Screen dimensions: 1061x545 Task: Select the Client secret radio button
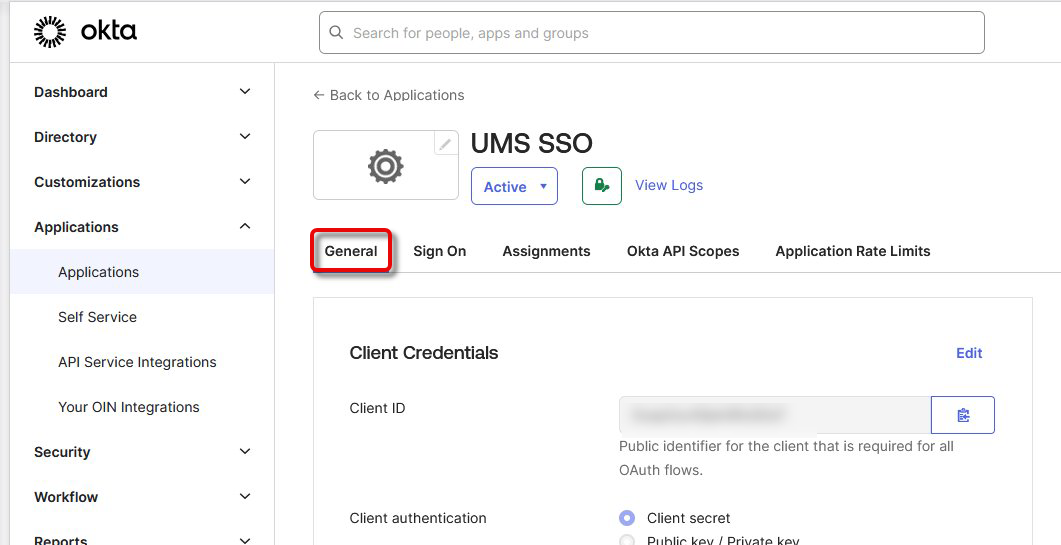coord(627,518)
